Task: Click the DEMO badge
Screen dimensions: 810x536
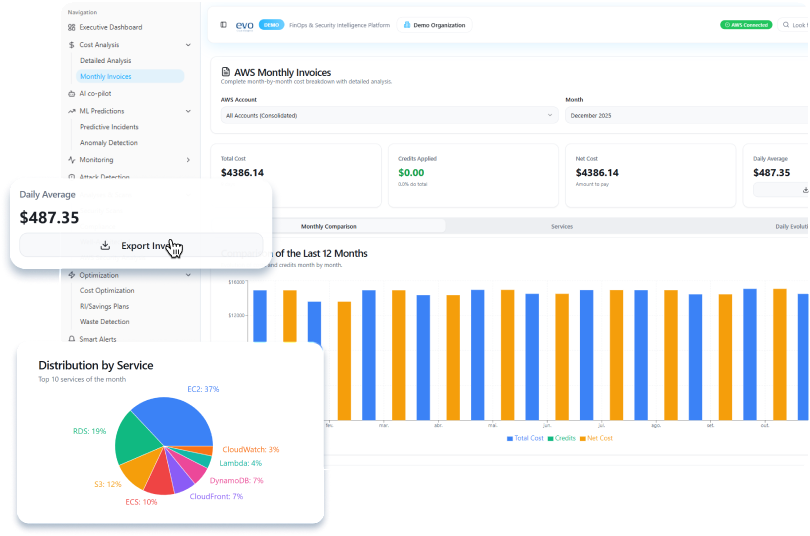Action: click(x=271, y=25)
